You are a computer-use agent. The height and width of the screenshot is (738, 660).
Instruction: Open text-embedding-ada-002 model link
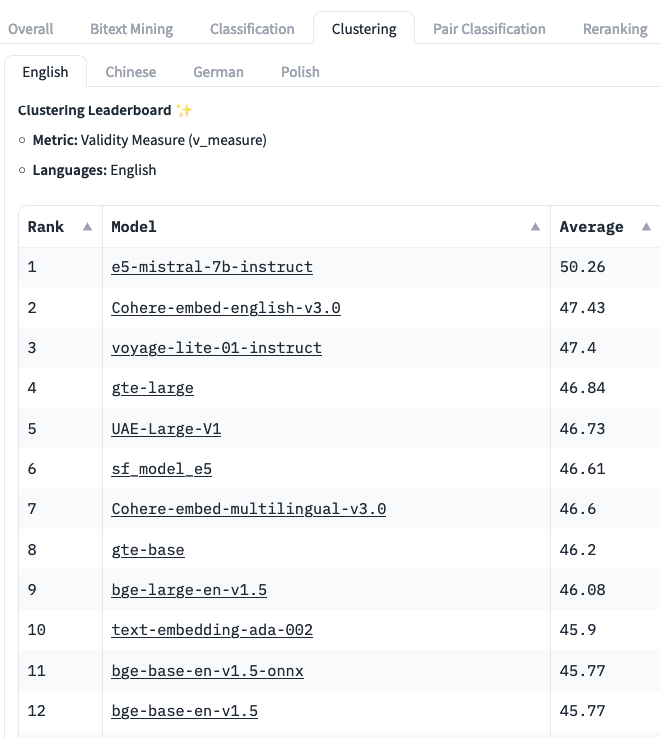point(212,630)
